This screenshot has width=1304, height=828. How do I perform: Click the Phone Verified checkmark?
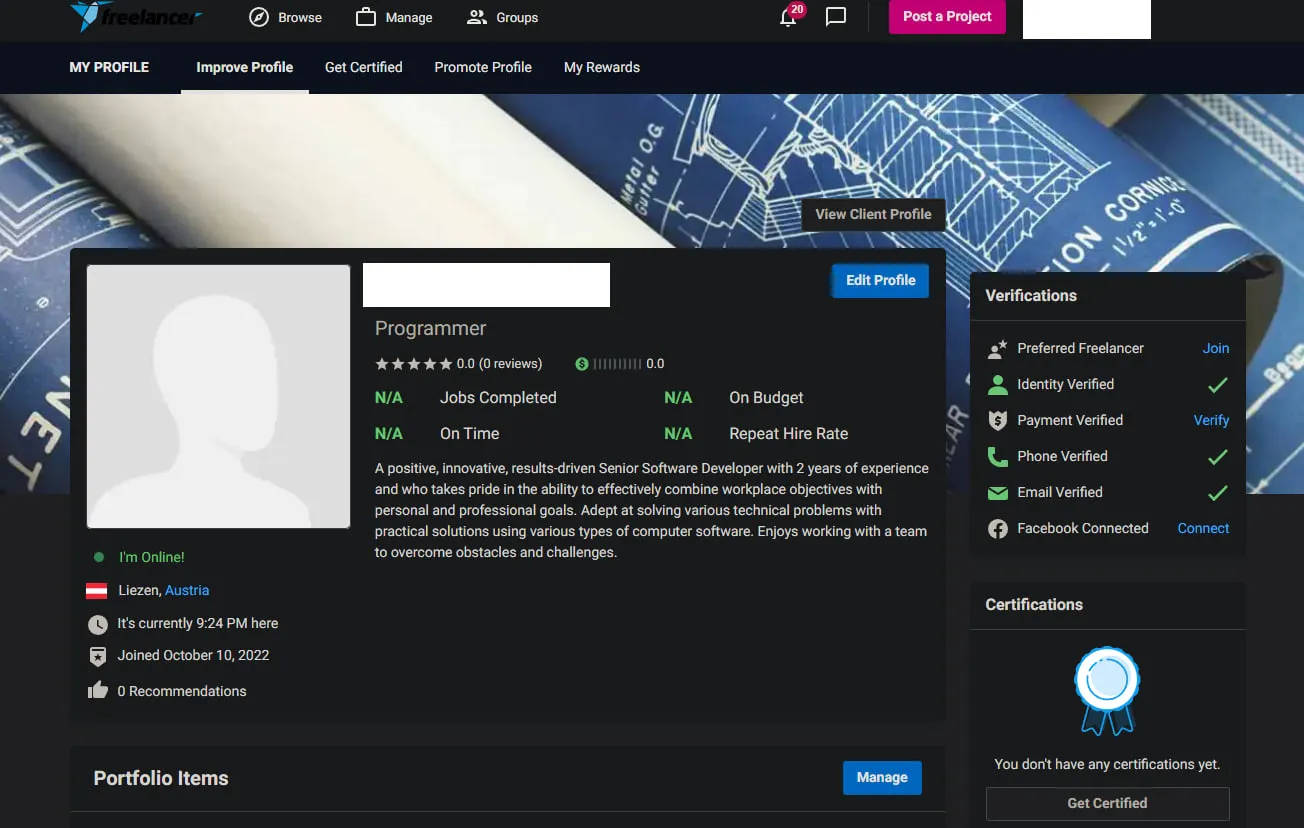click(1217, 457)
